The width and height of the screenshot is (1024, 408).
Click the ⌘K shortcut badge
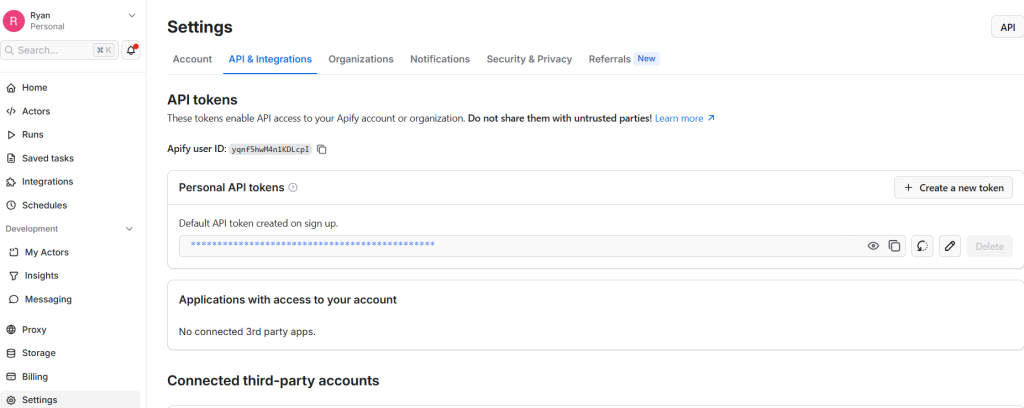pyautogui.click(x=103, y=50)
